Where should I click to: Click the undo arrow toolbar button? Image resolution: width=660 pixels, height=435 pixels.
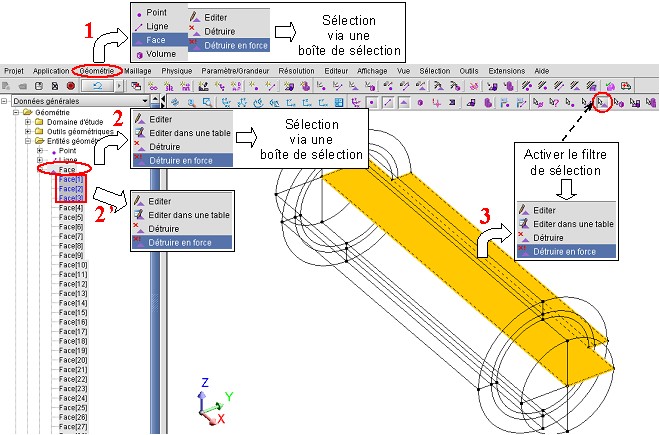click(x=98, y=87)
